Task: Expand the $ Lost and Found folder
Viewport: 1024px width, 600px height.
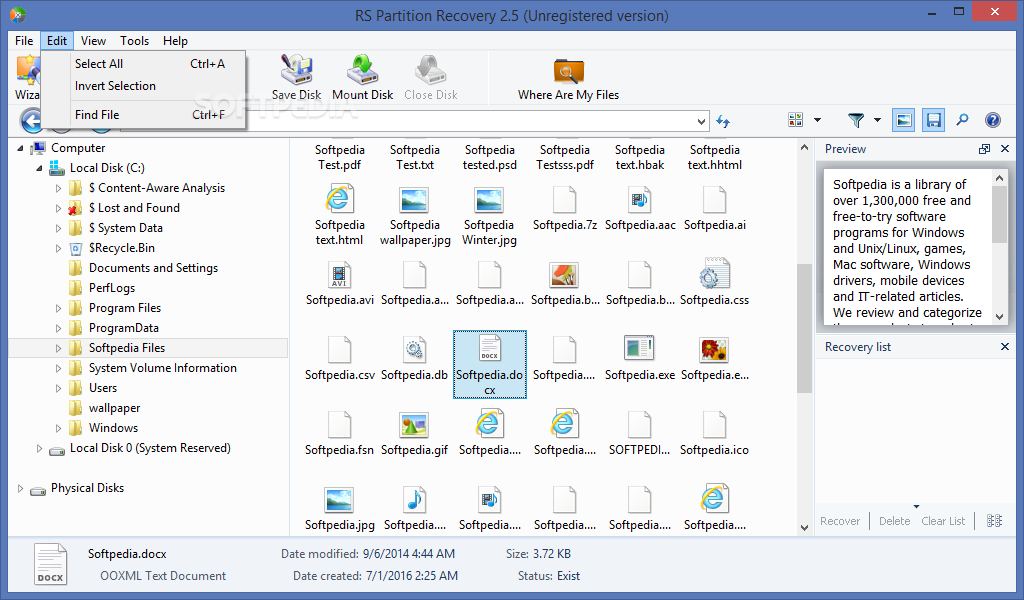Action: 58,209
